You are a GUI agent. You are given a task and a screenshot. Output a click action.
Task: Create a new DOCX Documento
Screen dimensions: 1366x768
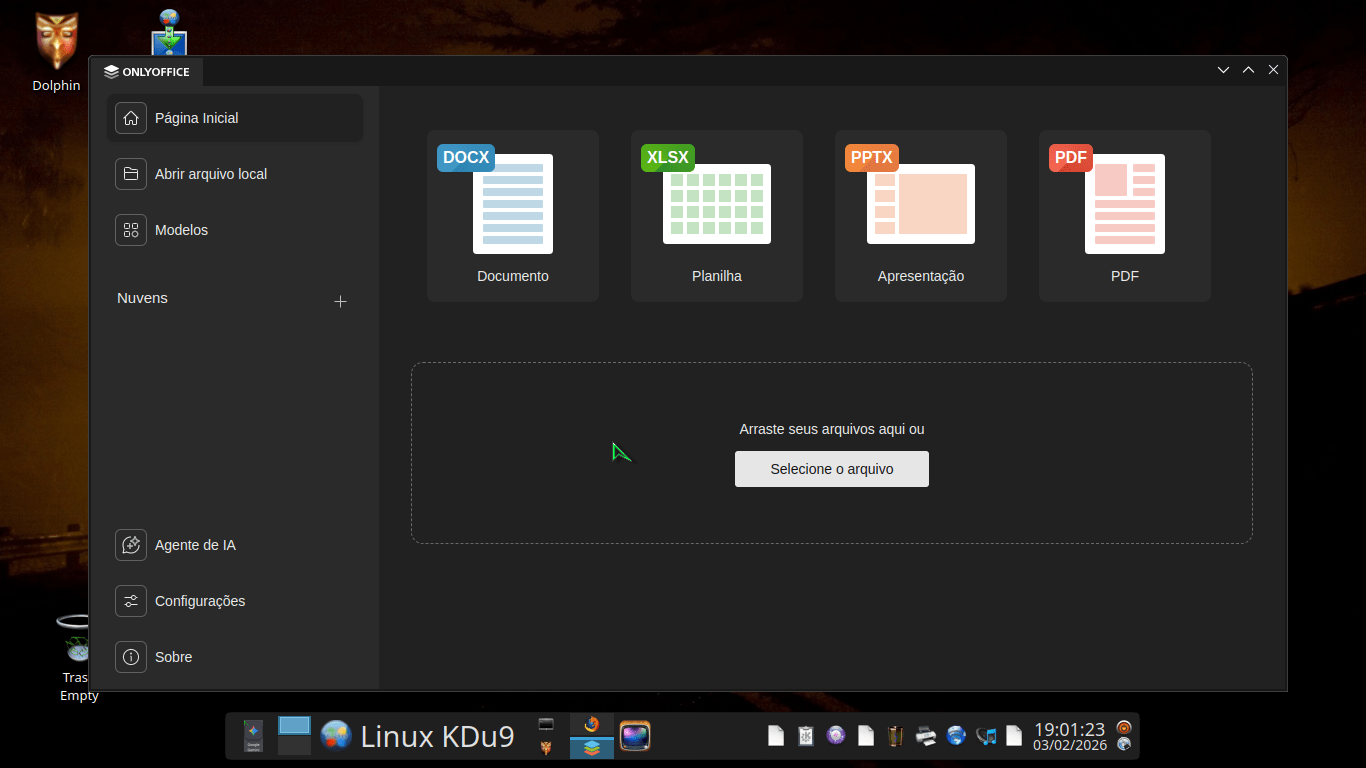point(513,215)
